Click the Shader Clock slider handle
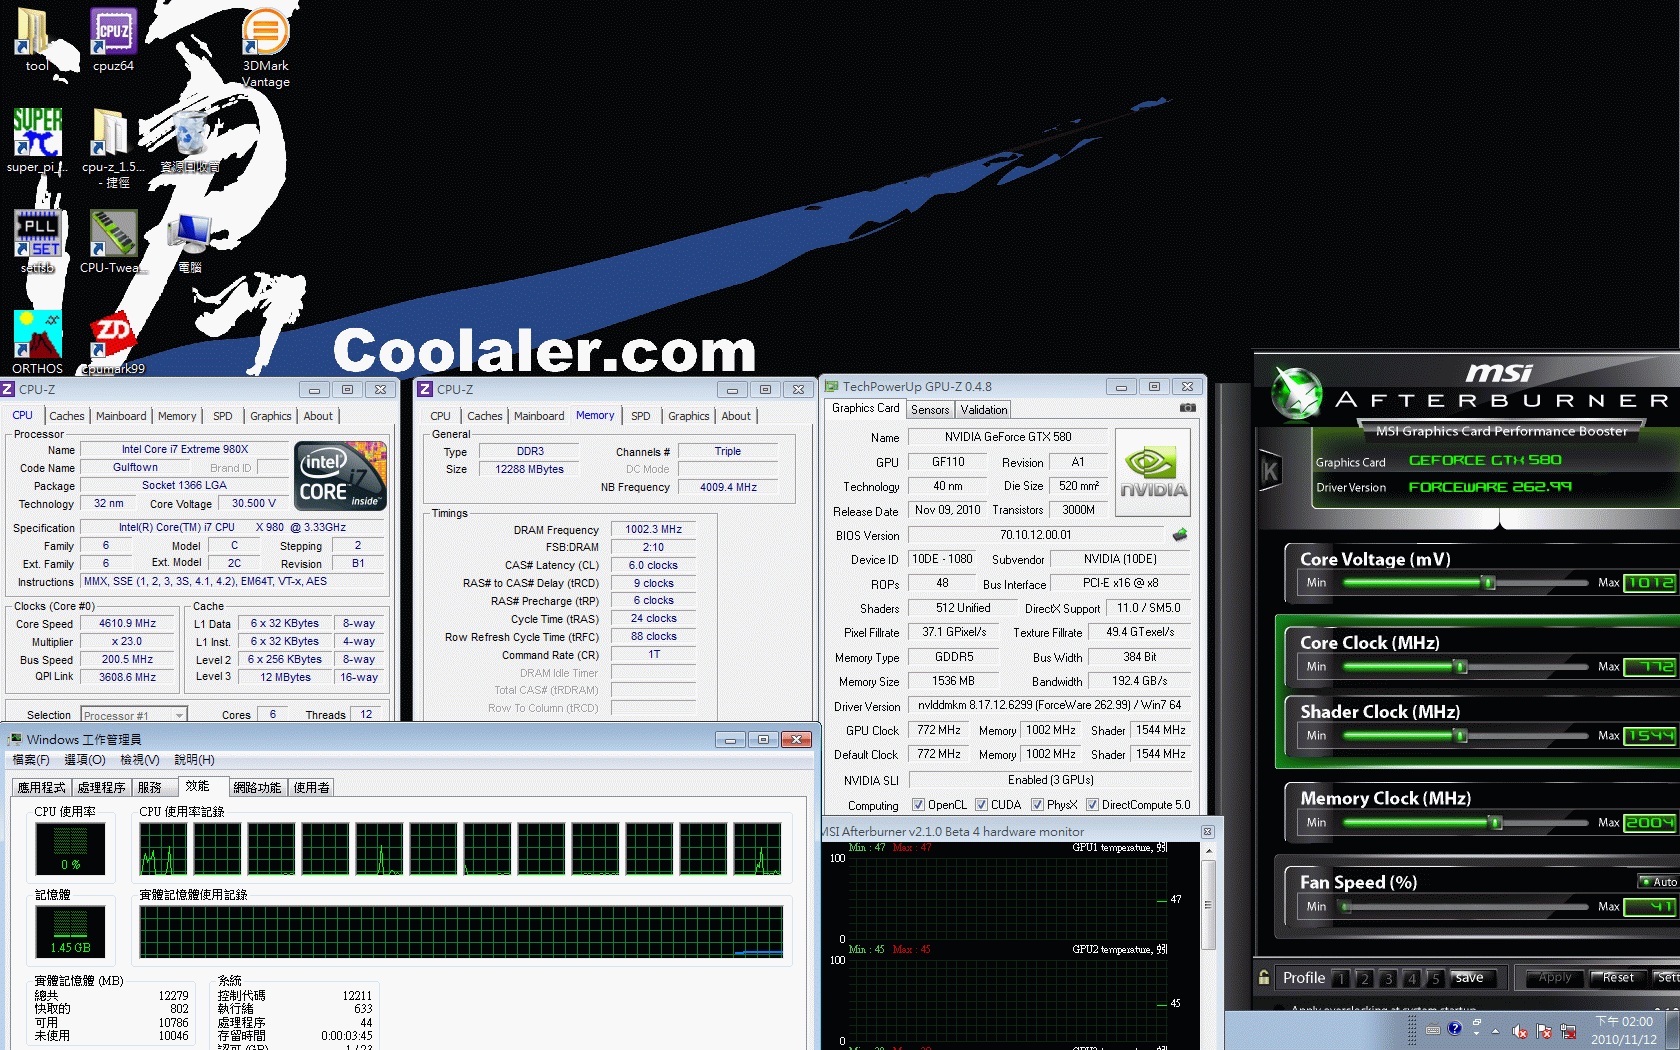Image resolution: width=1680 pixels, height=1050 pixels. (1461, 736)
